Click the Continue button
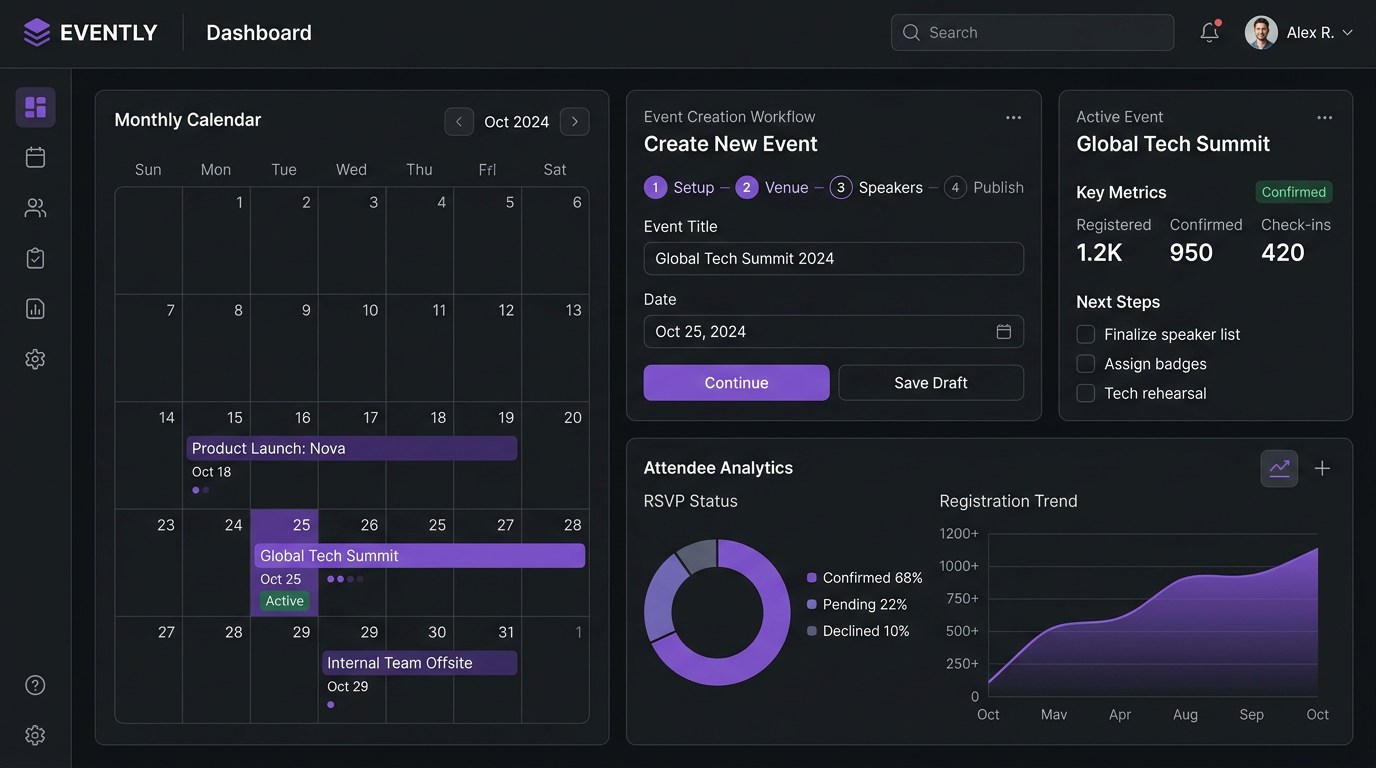 [x=736, y=382]
